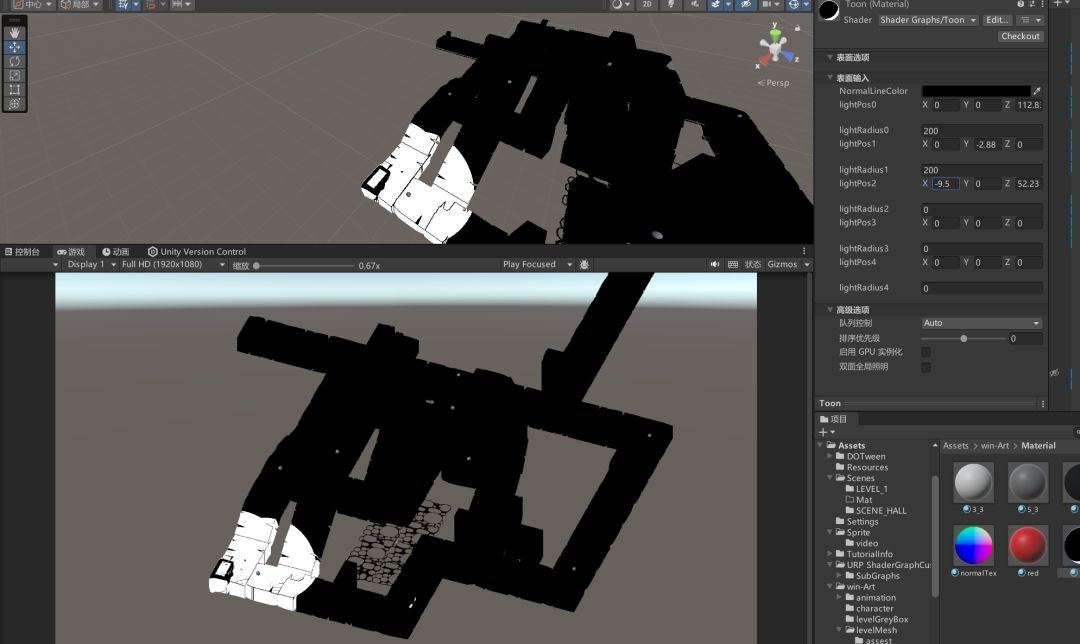Click the Edit... shader button
The height and width of the screenshot is (644, 1080).
[x=997, y=20]
